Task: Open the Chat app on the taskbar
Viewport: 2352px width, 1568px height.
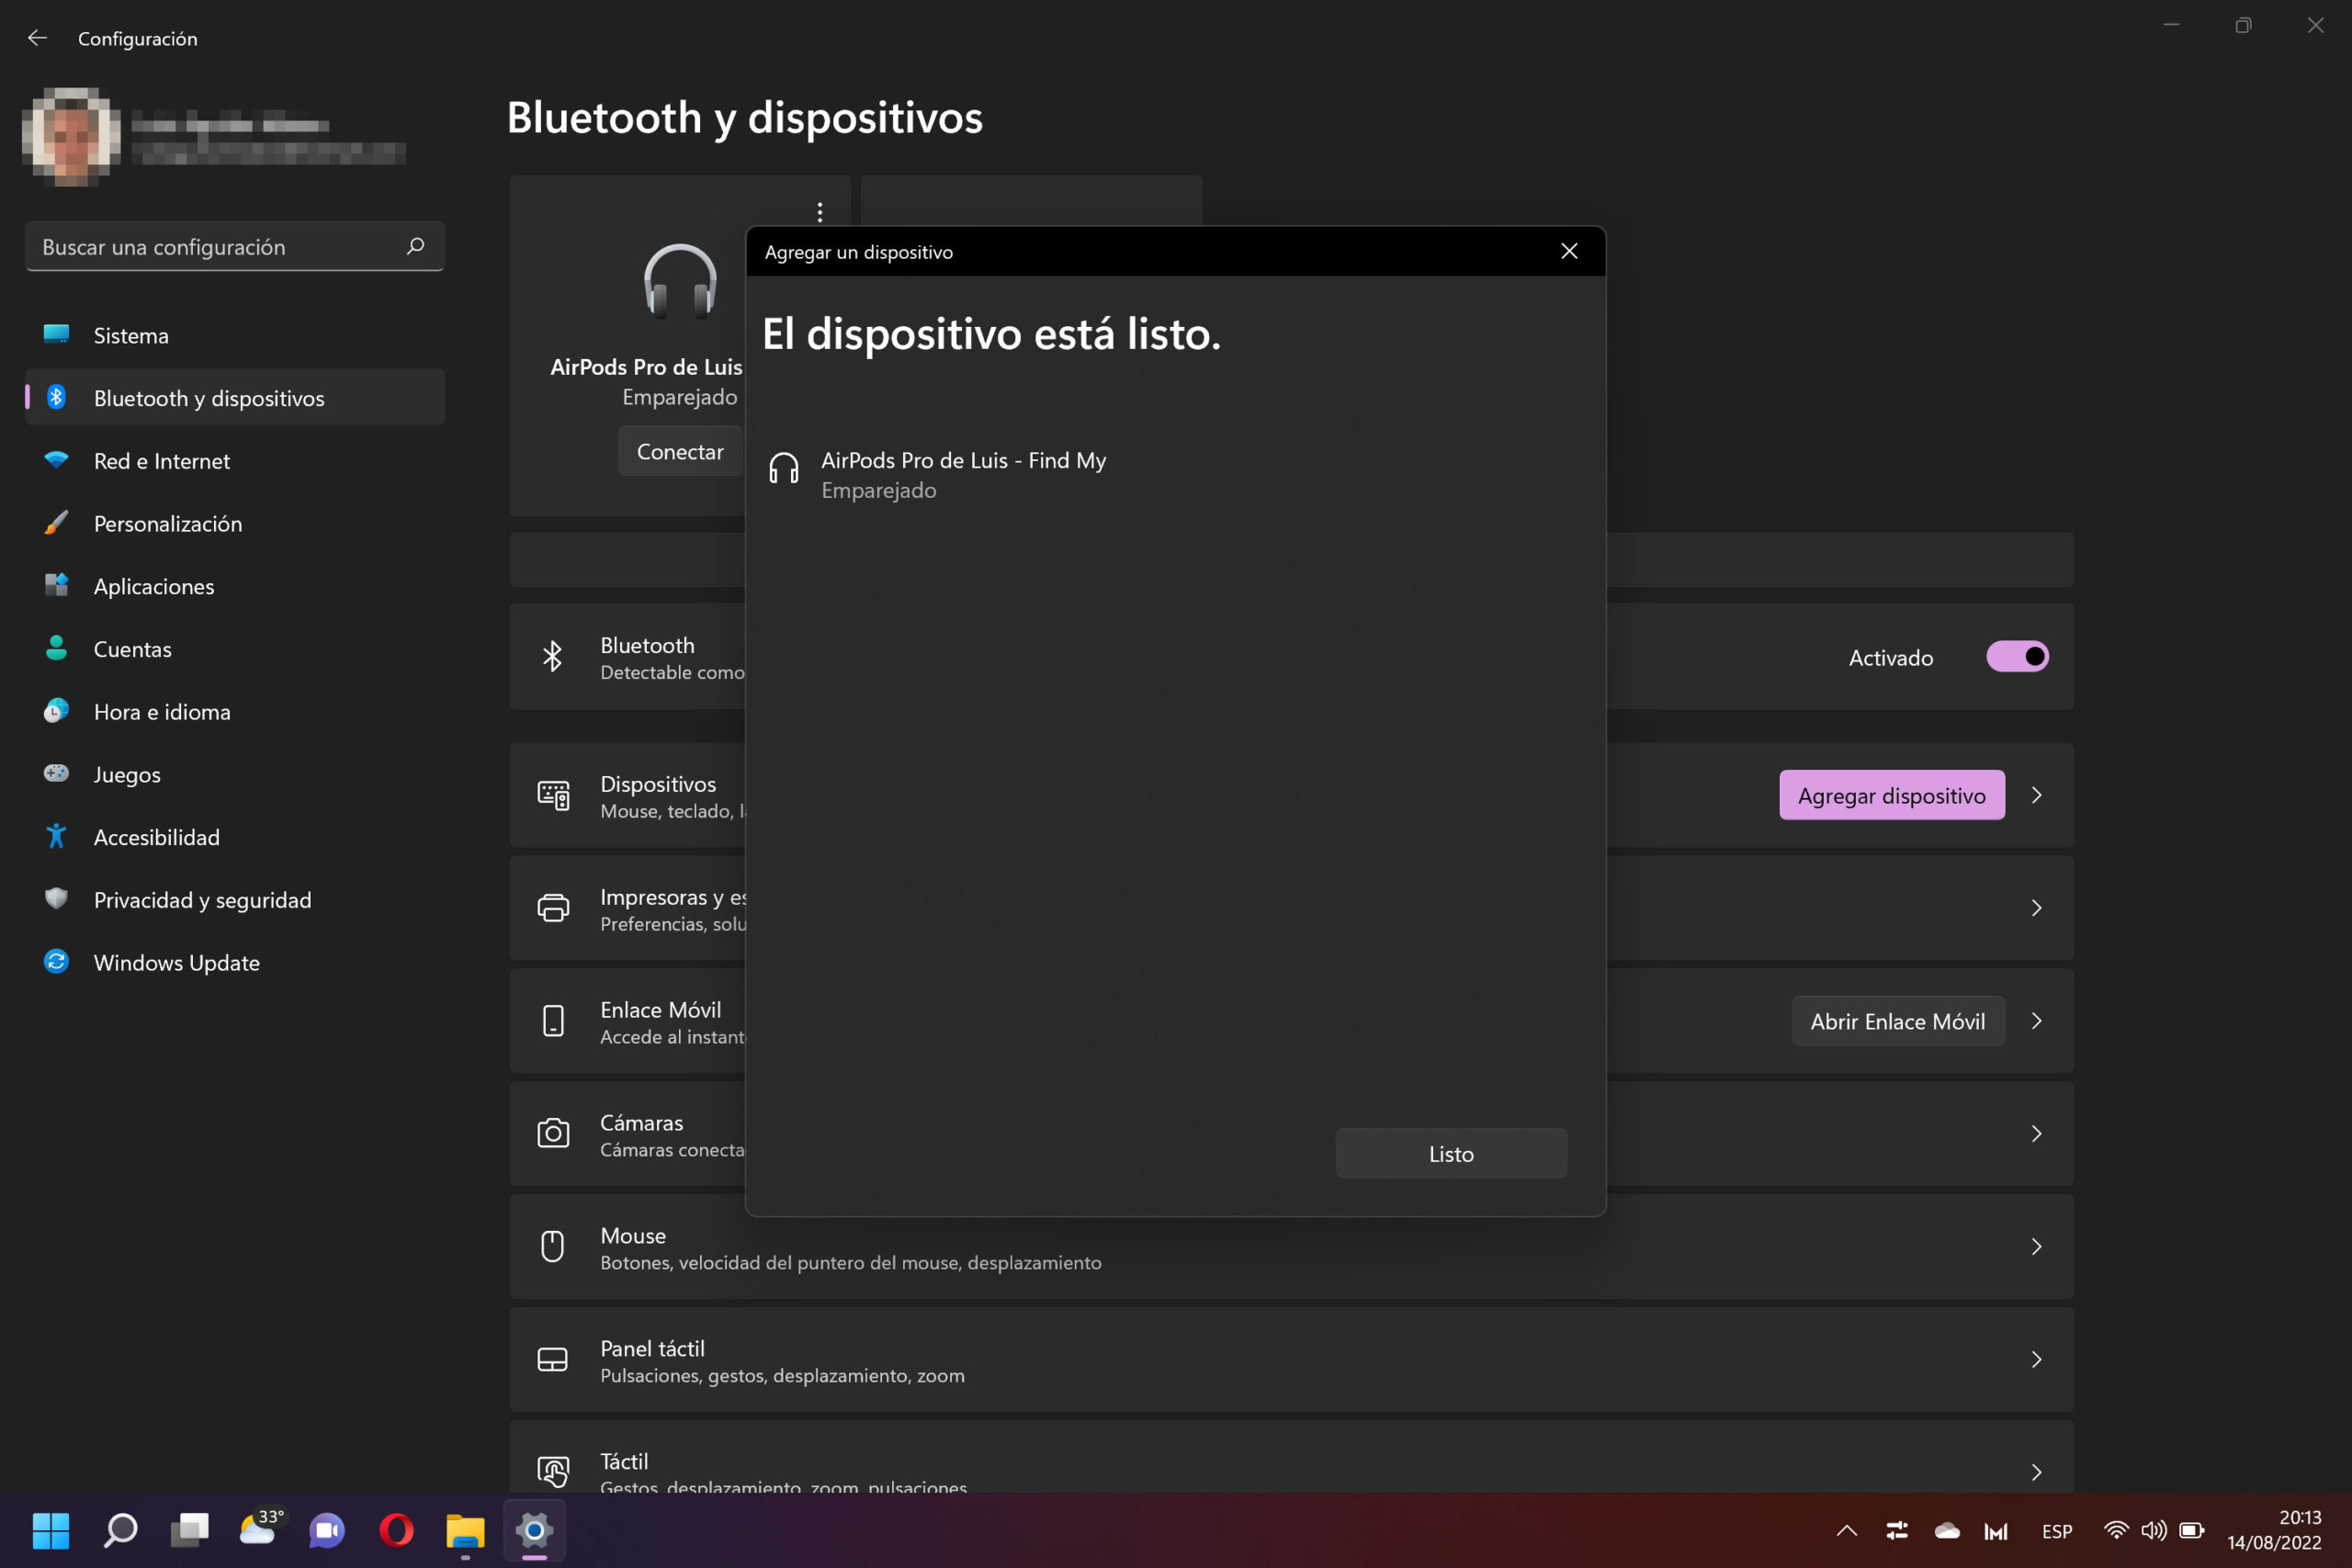Action: [327, 1530]
